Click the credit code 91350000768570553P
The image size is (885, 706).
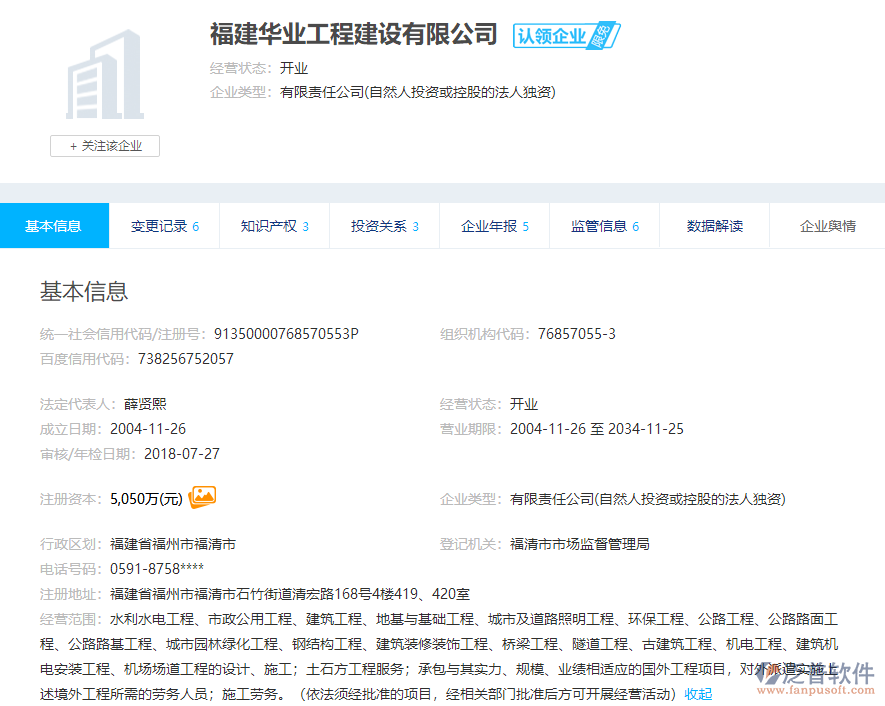tap(286, 334)
